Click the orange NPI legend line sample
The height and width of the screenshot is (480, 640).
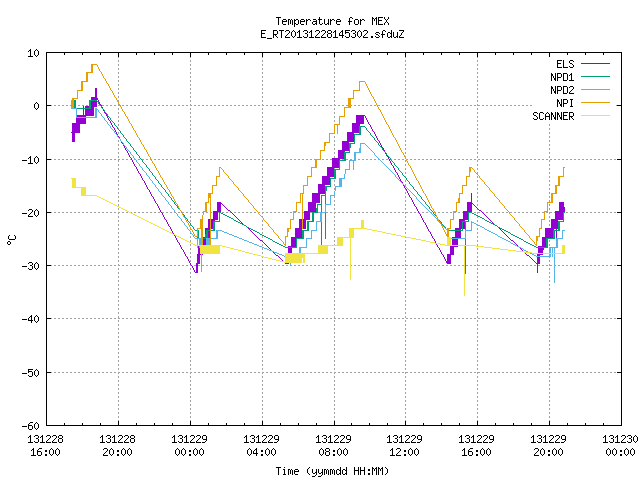[x=595, y=102]
